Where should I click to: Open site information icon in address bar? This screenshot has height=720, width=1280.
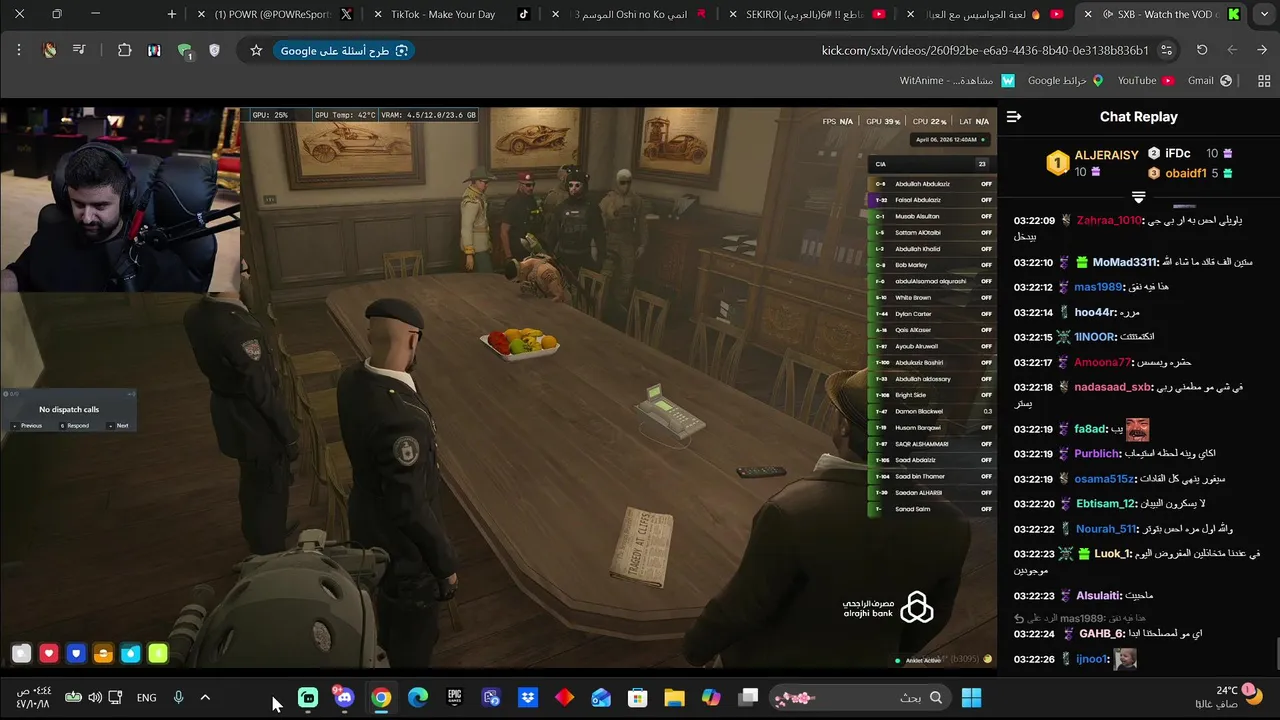pyautogui.click(x=1167, y=50)
